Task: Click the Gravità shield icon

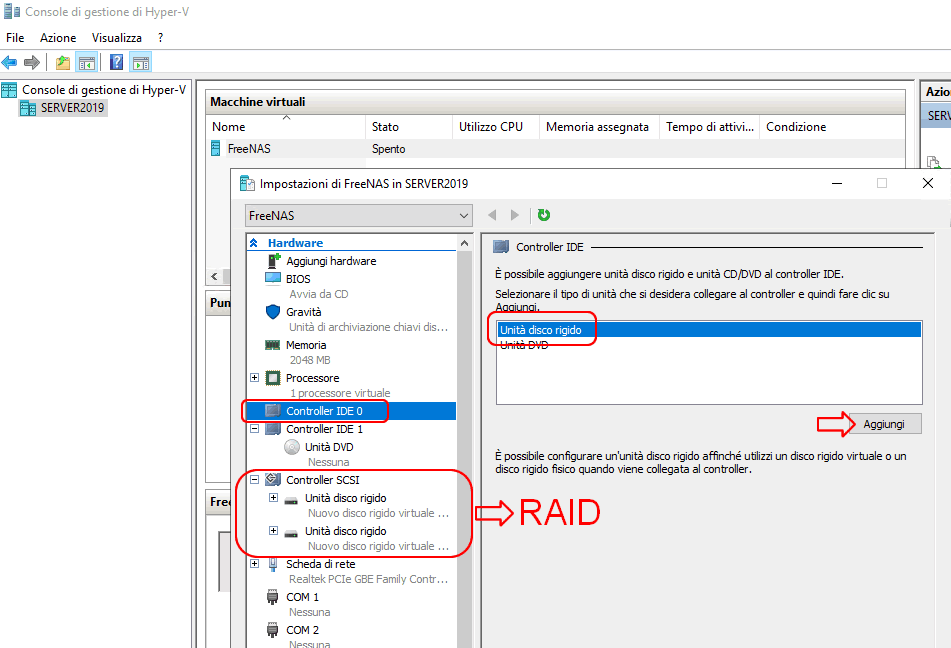Action: (273, 312)
